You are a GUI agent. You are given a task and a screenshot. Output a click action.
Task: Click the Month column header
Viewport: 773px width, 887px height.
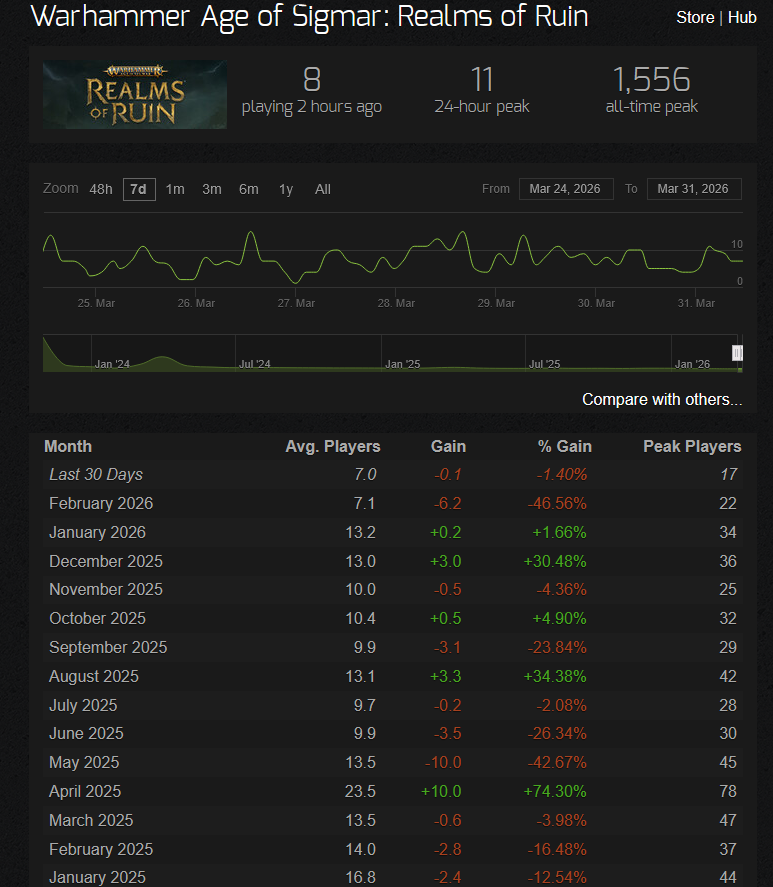pyautogui.click(x=68, y=446)
